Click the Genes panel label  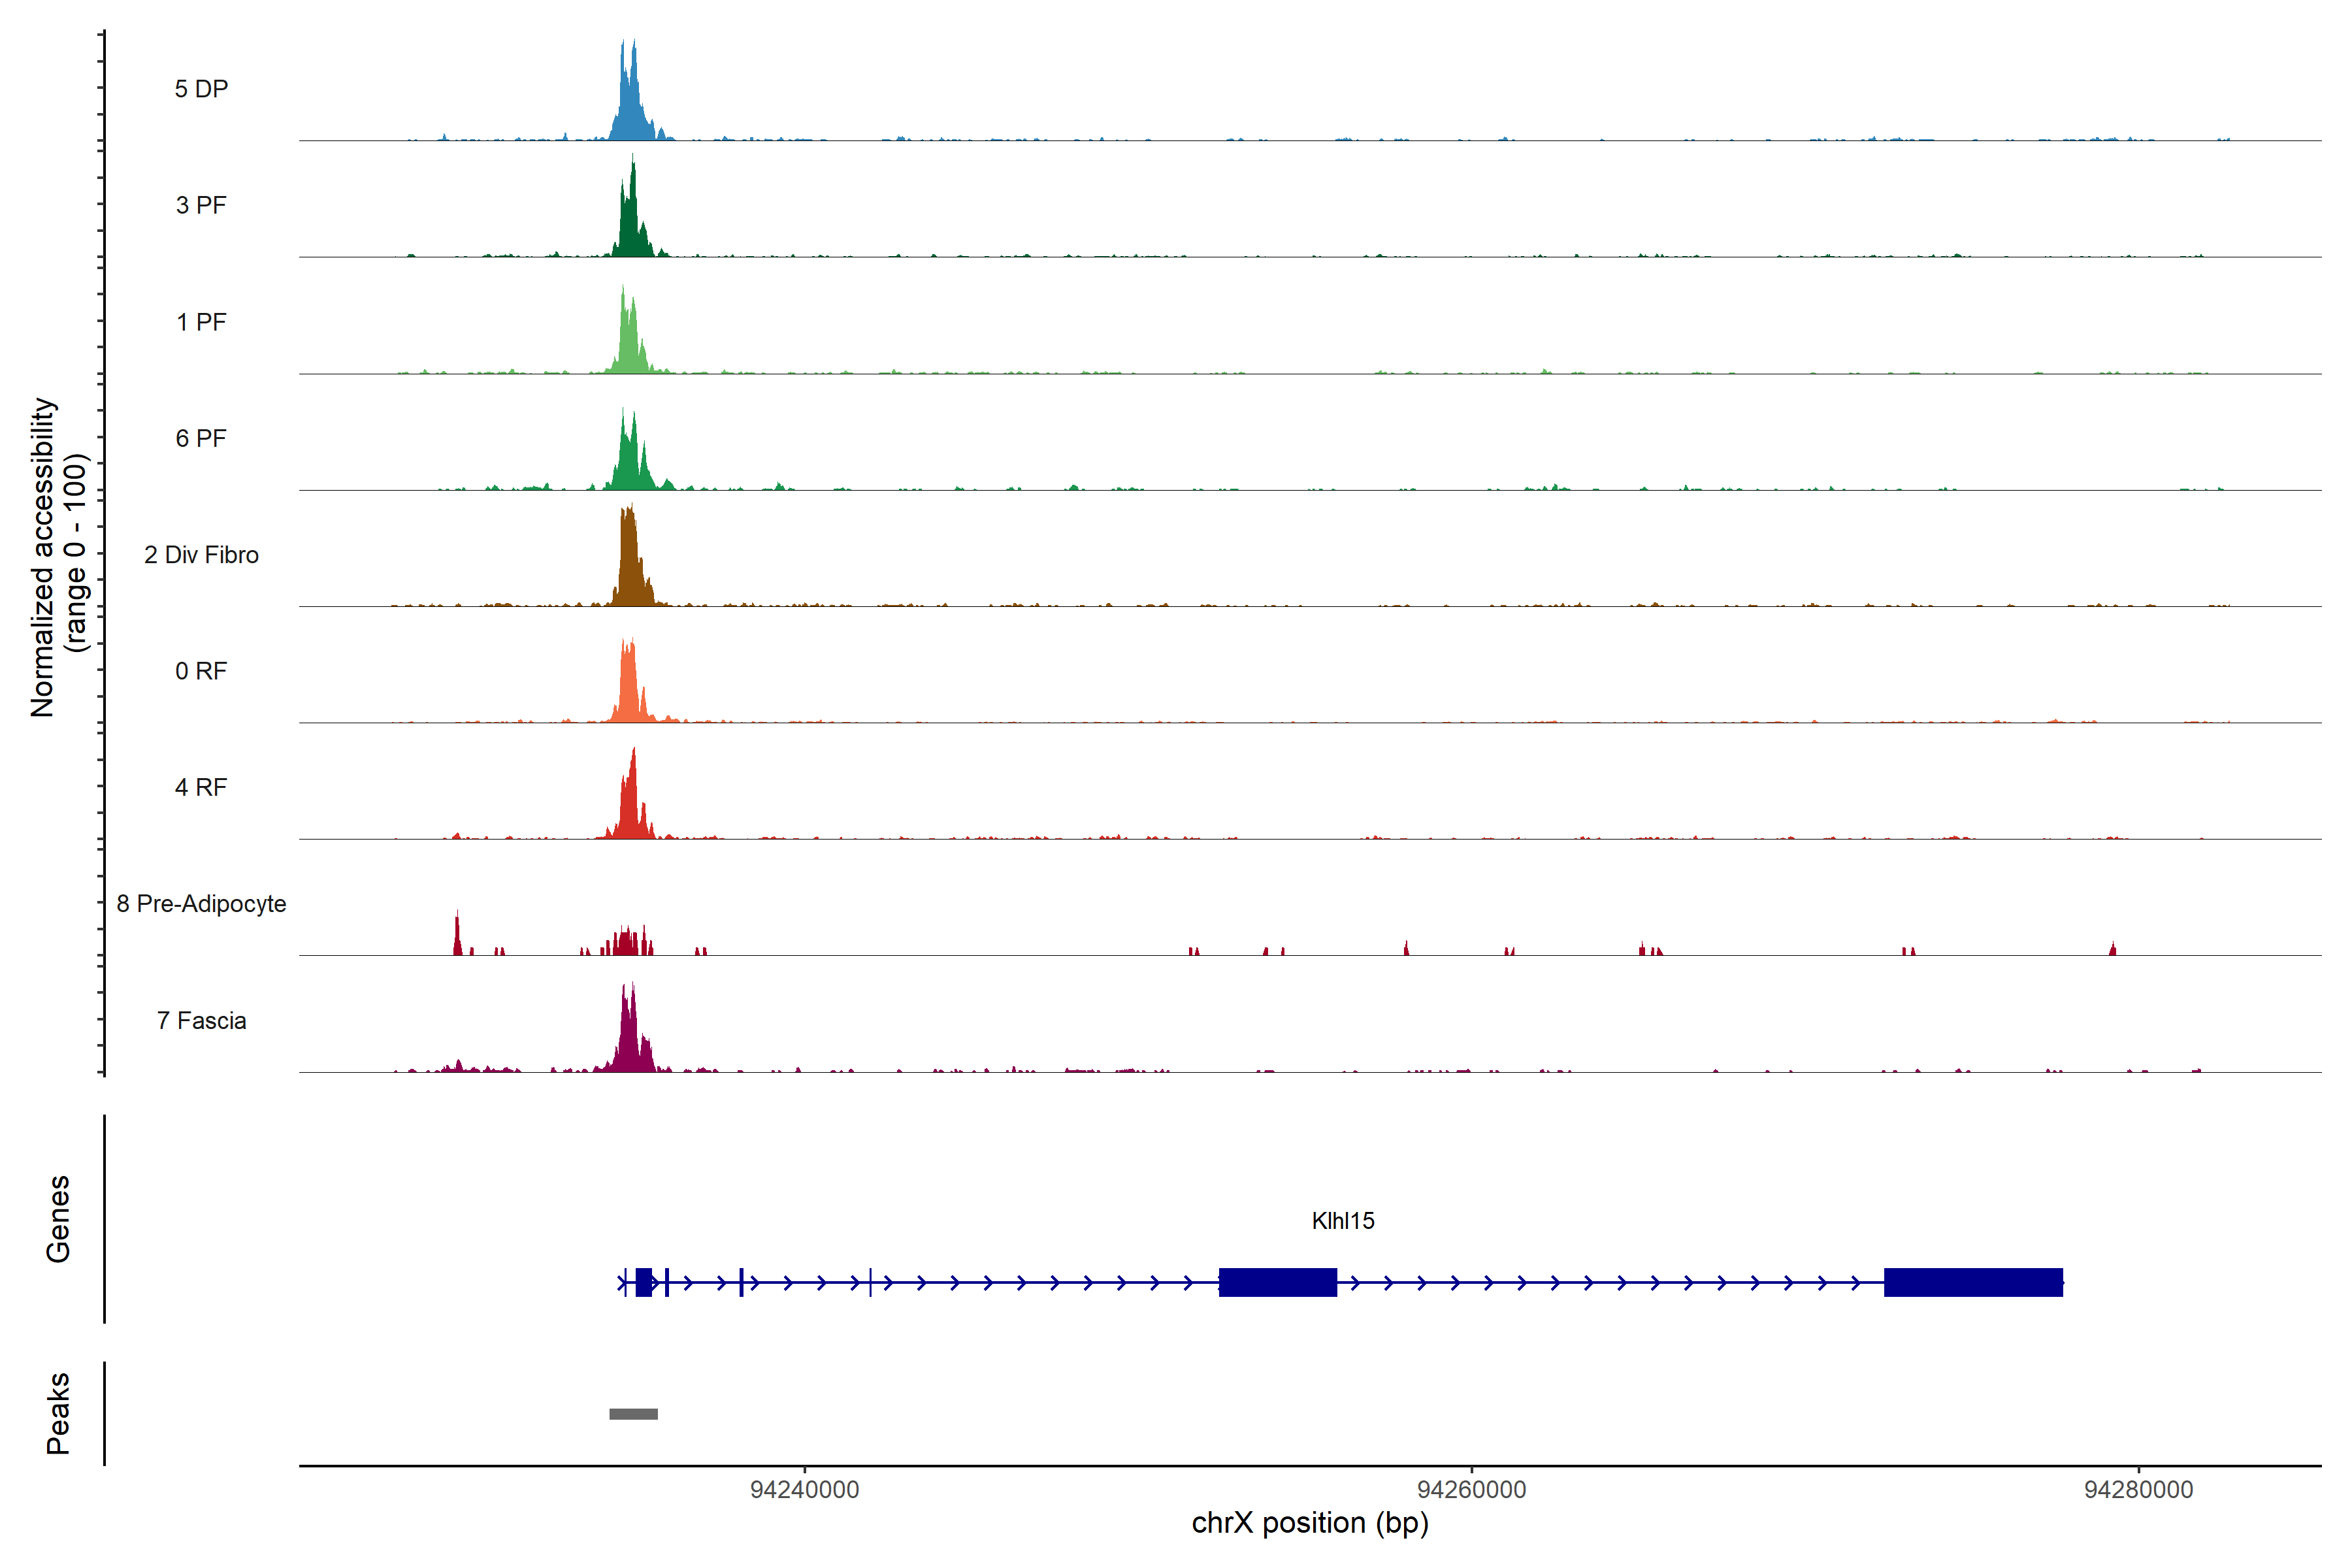pyautogui.click(x=58, y=1219)
